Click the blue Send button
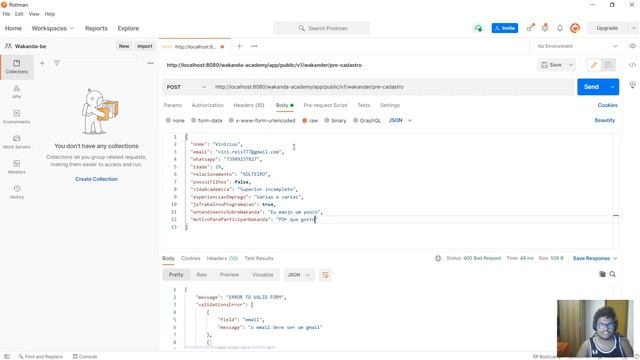 (591, 87)
